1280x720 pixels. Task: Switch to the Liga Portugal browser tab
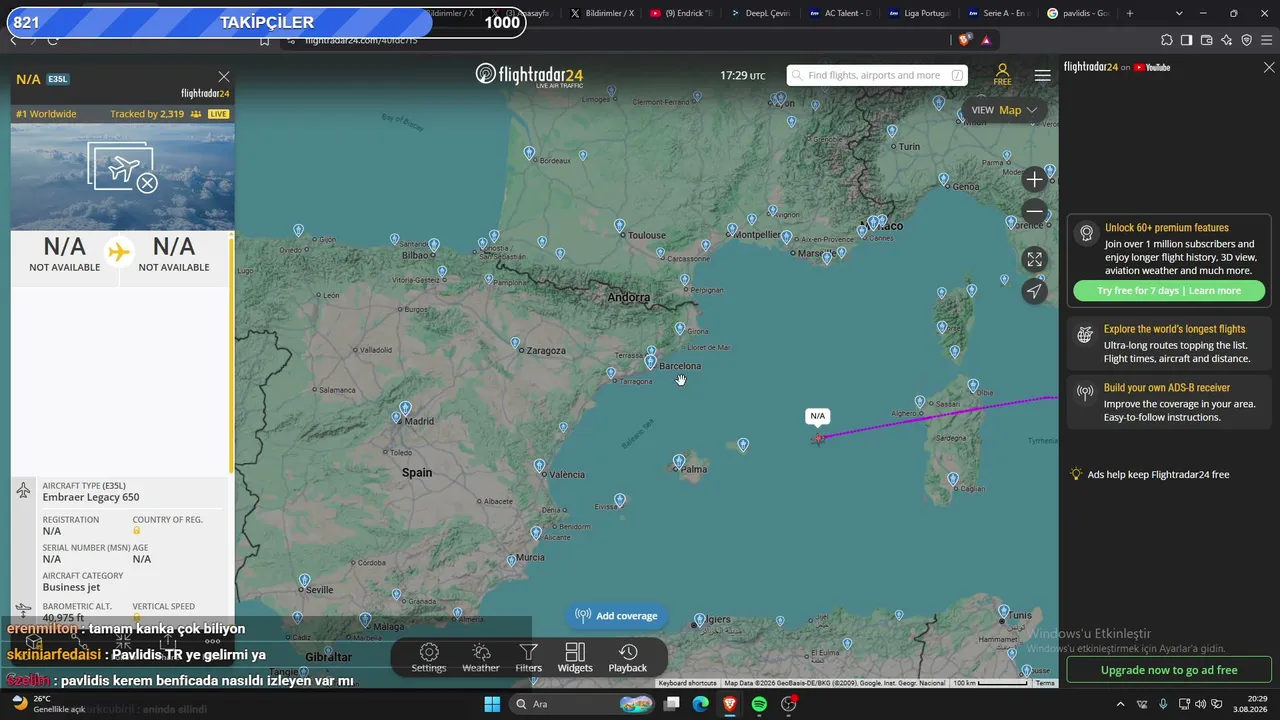coord(918,13)
